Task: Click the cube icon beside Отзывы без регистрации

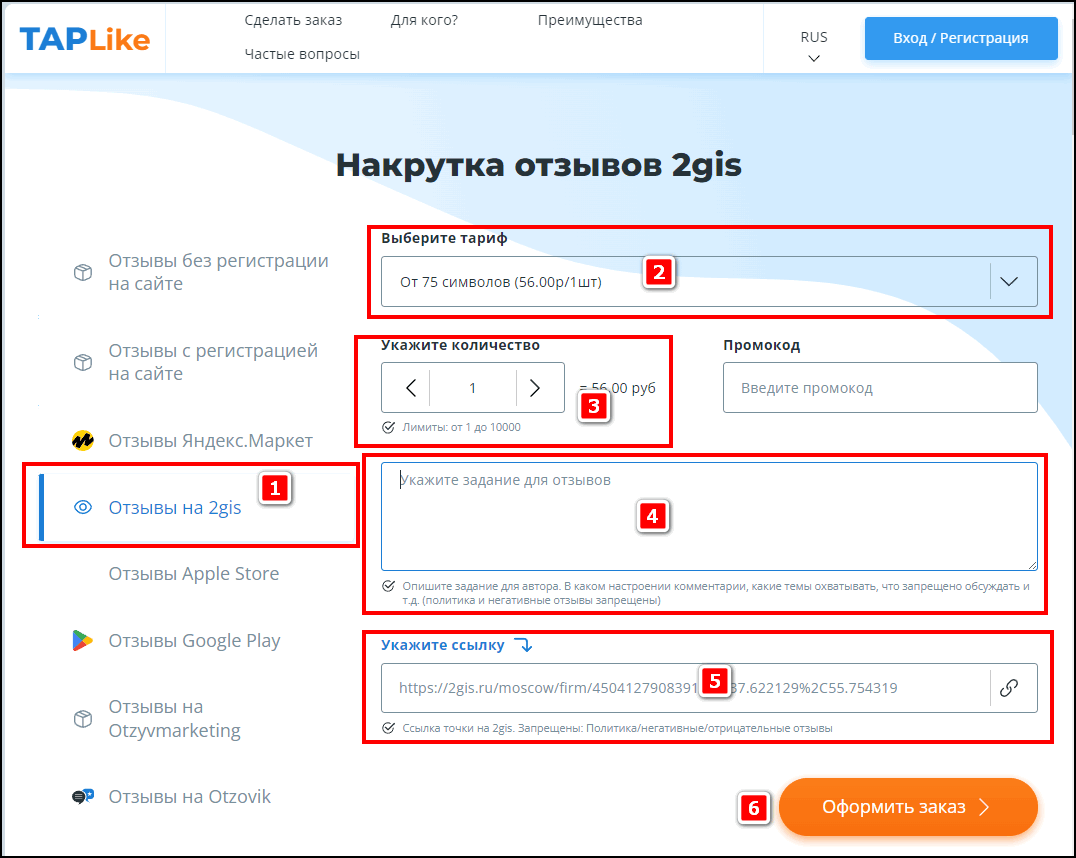Action: [83, 273]
